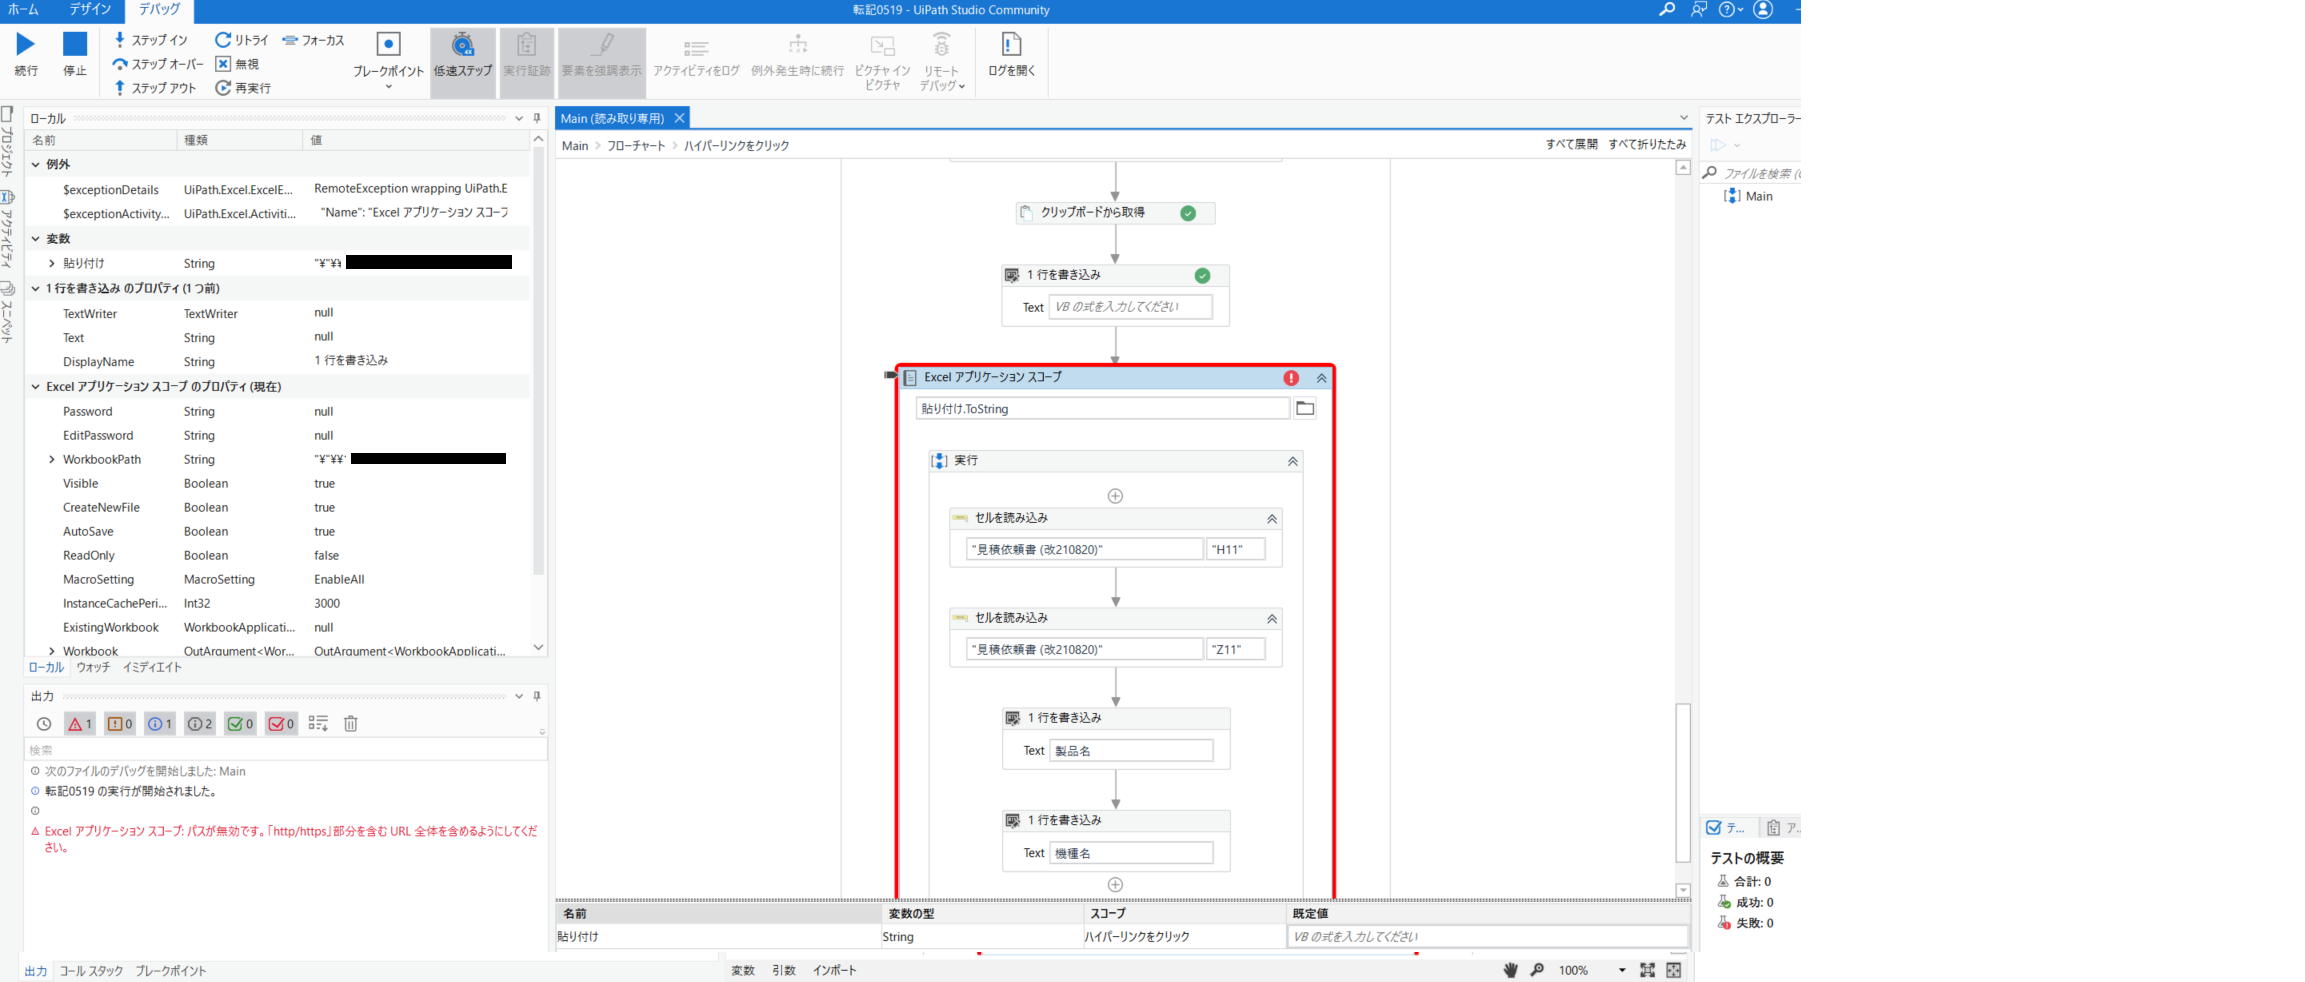Image resolution: width=2305 pixels, height=982 pixels.
Task: Click フォーカス (Focus) in the ribbon
Action: [314, 40]
